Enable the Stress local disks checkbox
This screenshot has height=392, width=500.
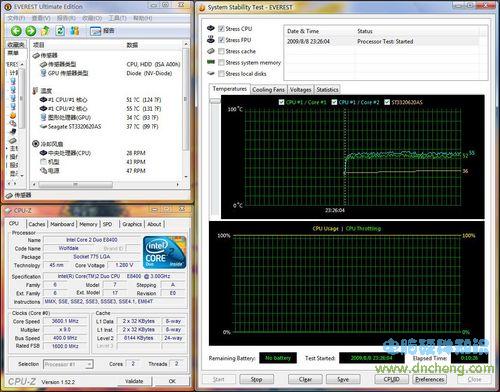pos(221,73)
